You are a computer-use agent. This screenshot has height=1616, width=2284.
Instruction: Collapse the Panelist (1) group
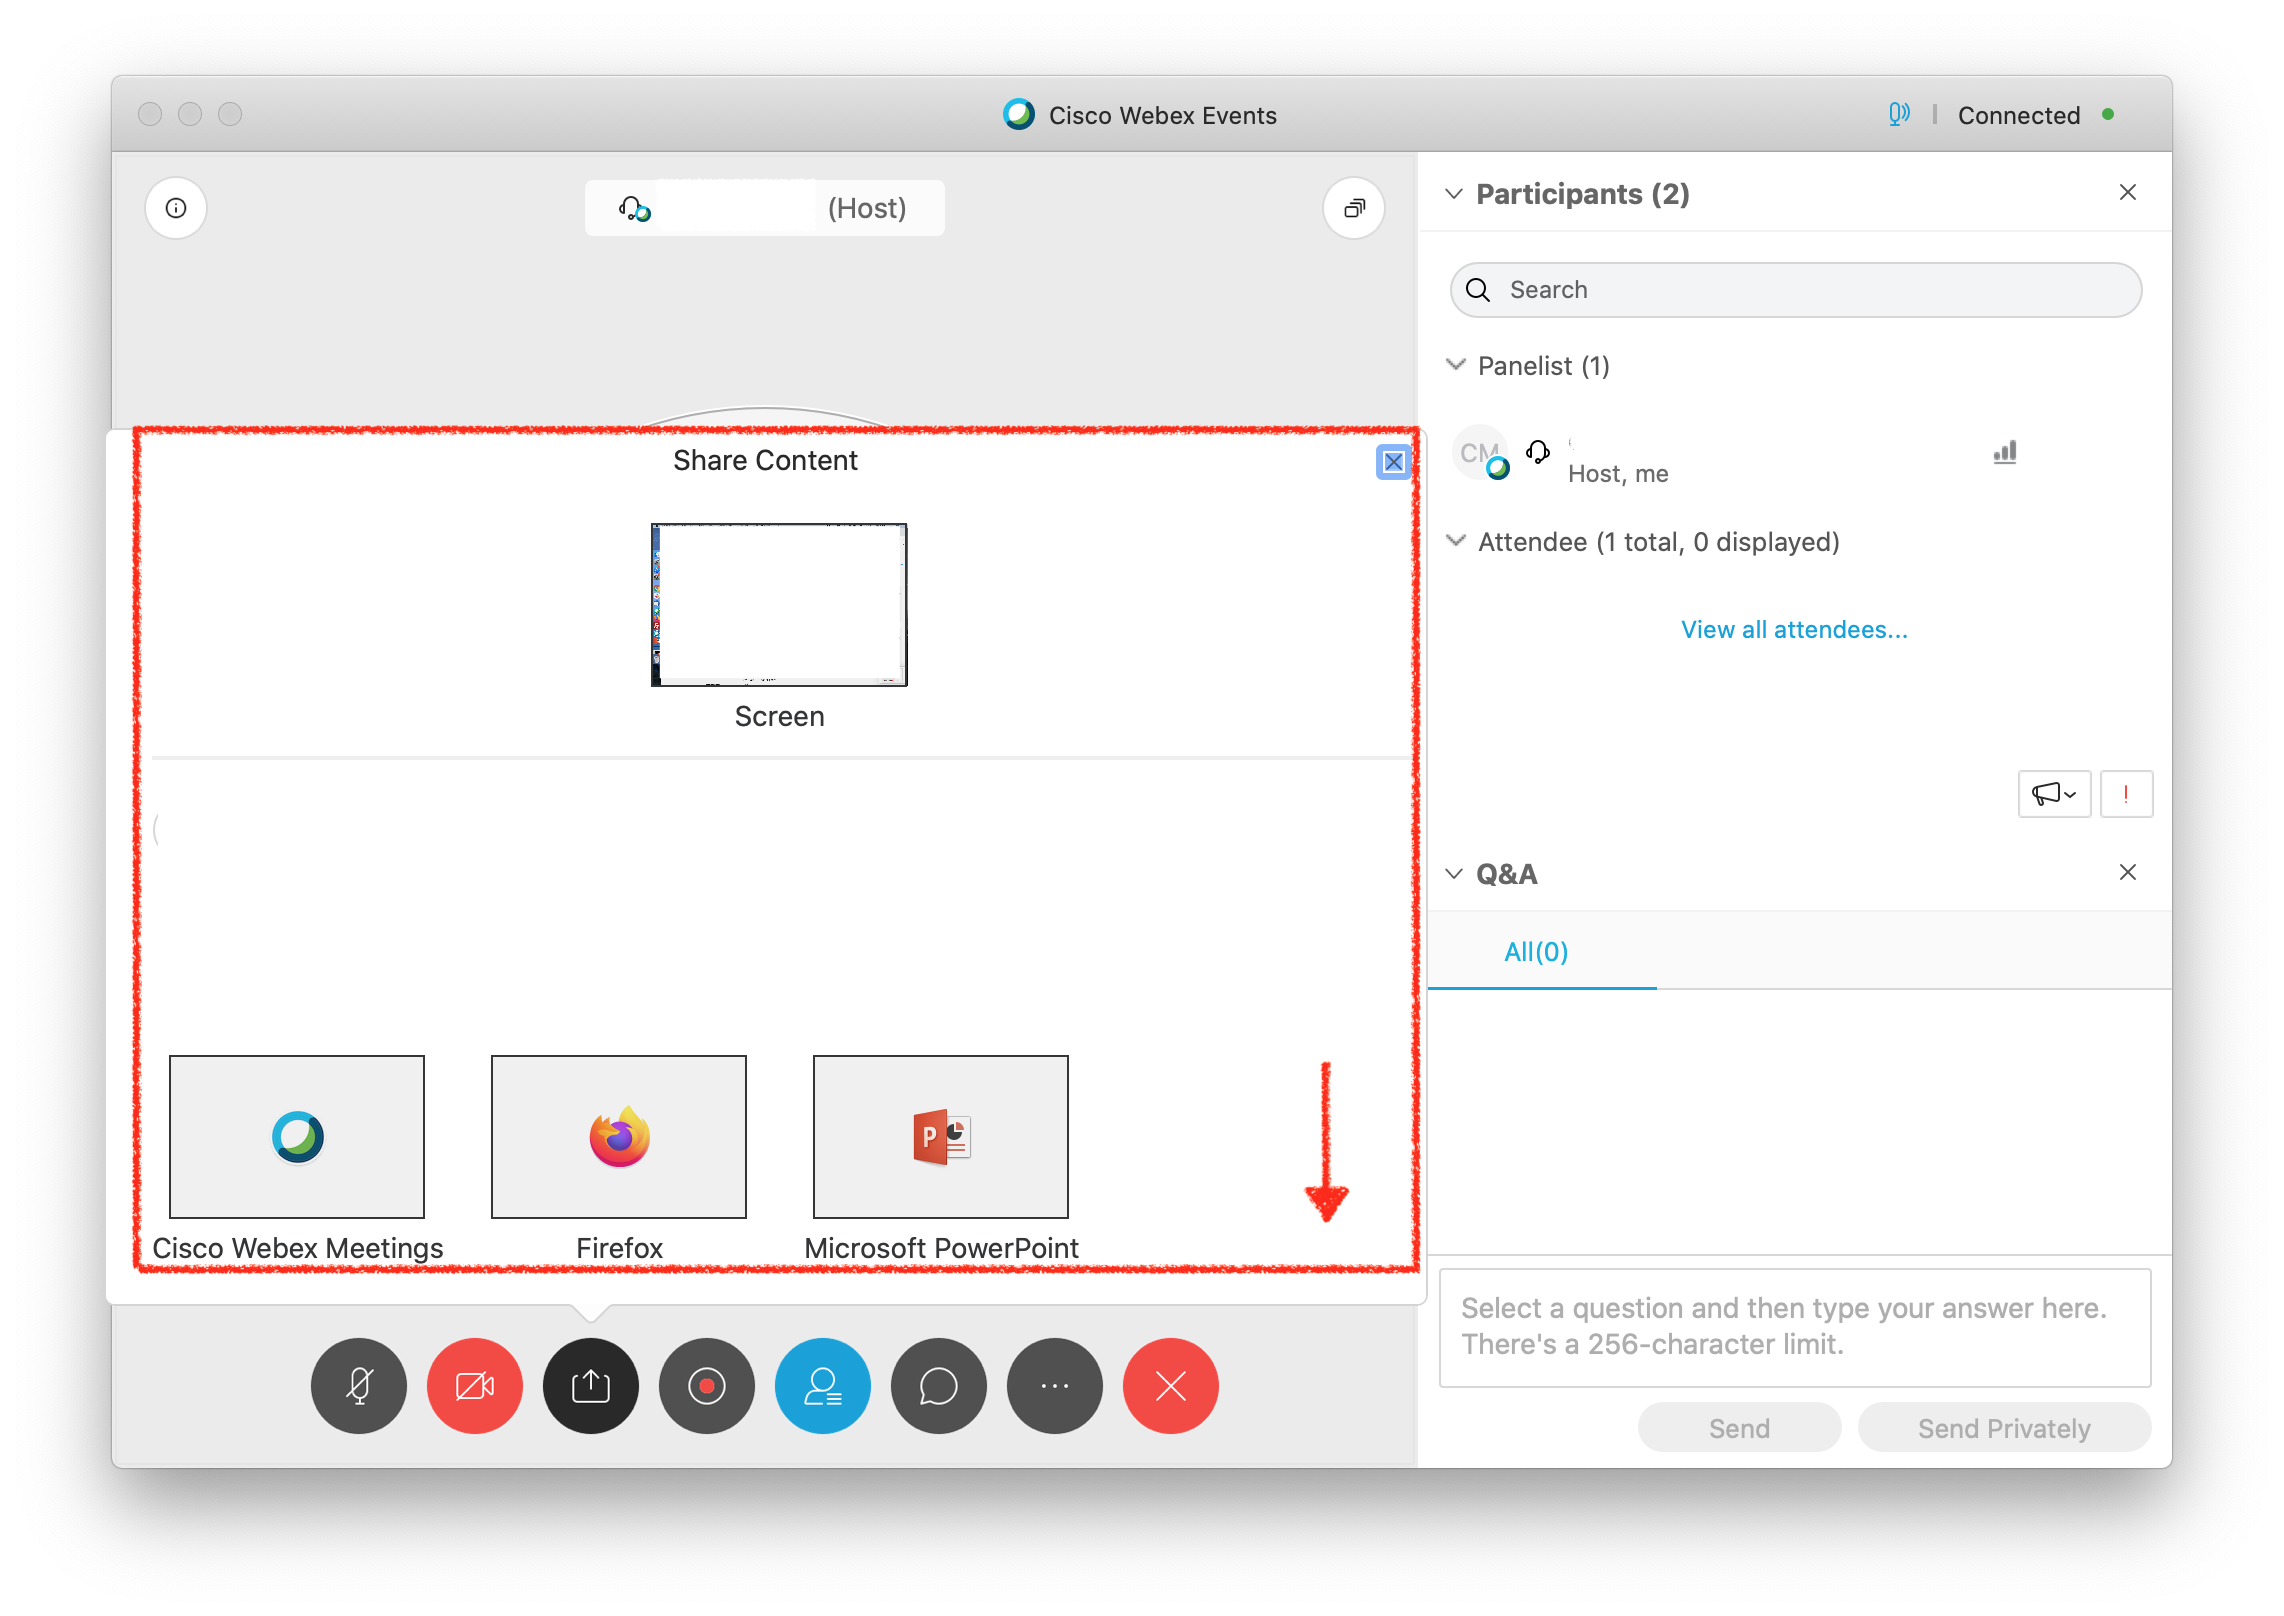(1456, 365)
